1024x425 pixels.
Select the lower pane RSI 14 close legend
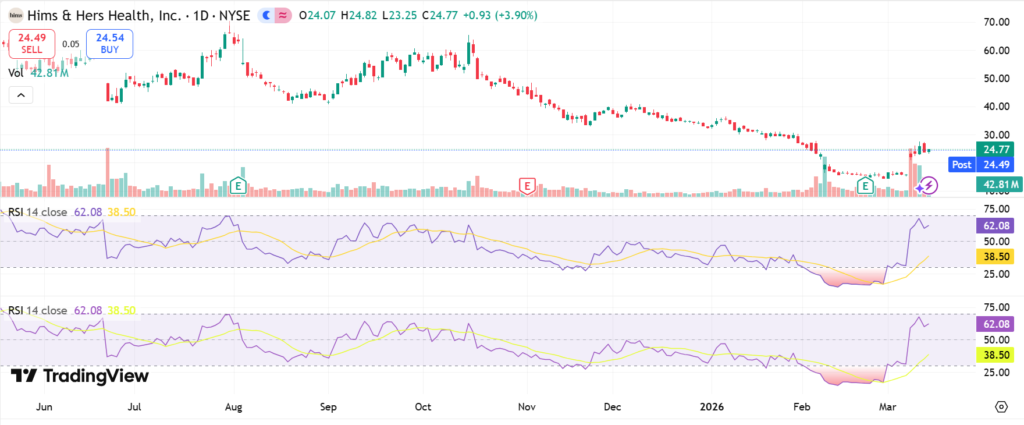pyautogui.click(x=37, y=311)
